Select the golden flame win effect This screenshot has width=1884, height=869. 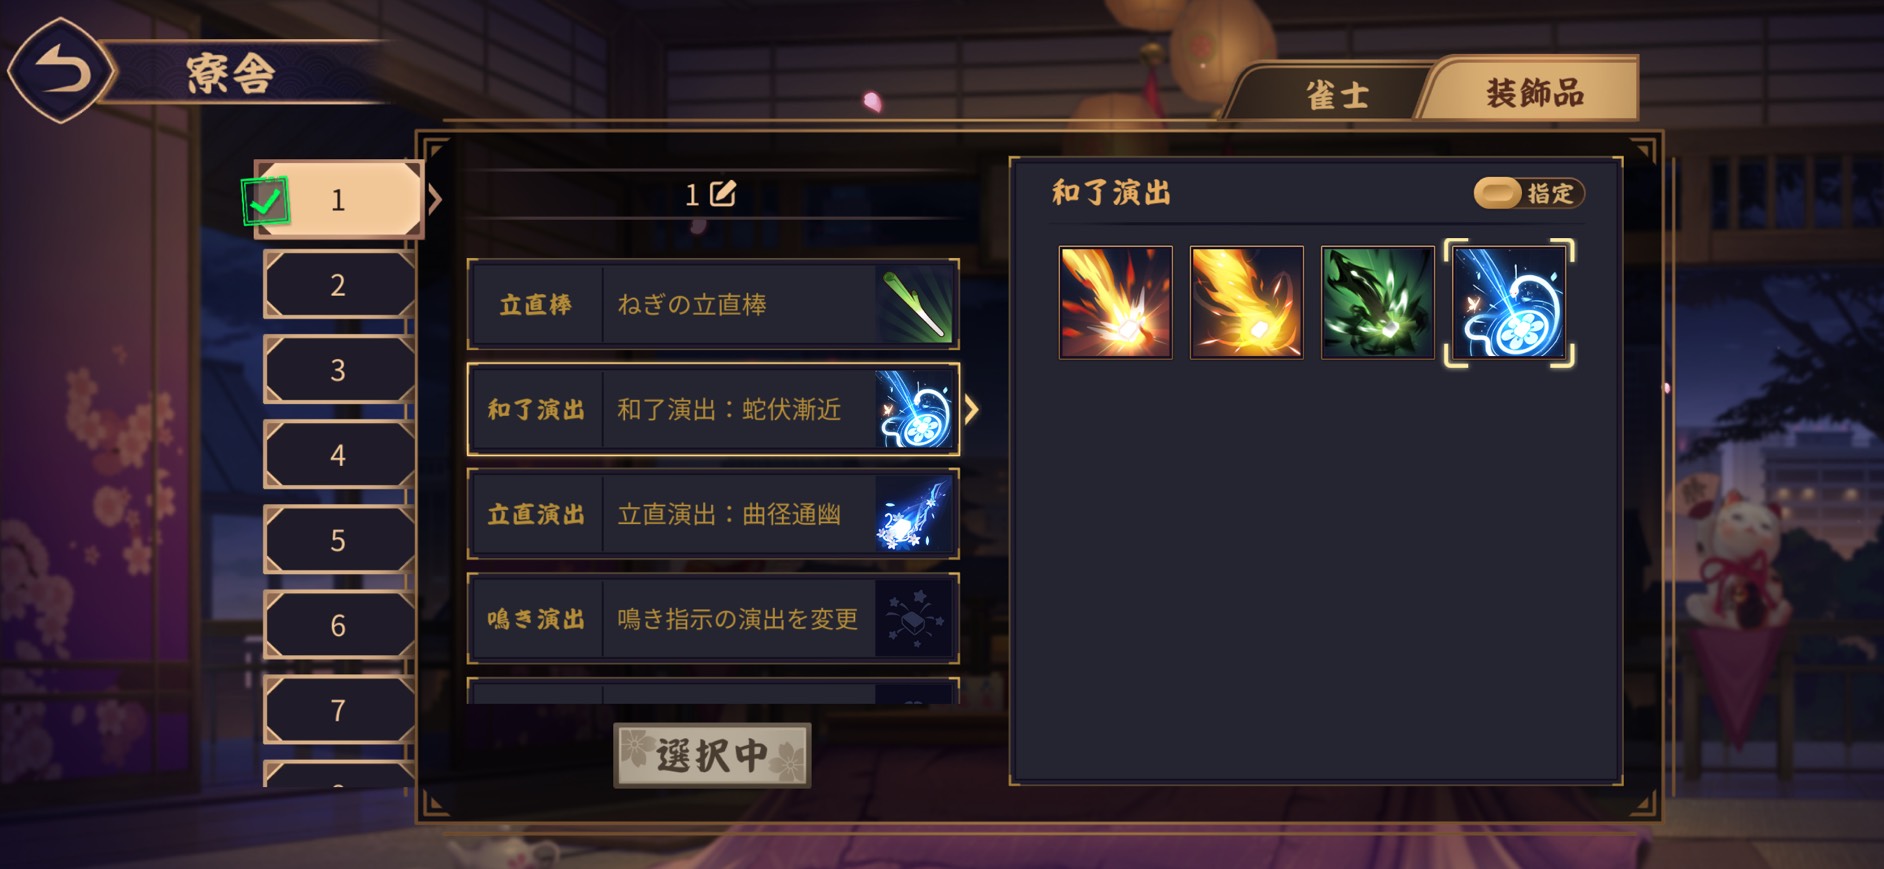point(1247,302)
